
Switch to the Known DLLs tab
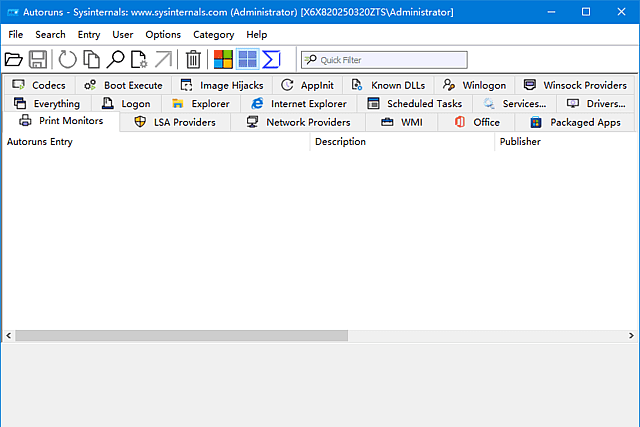pyautogui.click(x=389, y=85)
